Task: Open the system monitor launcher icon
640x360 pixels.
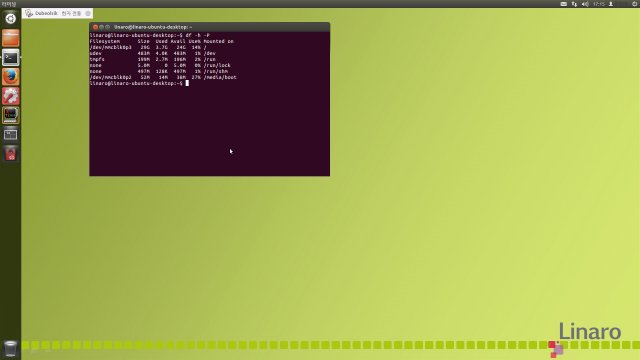Action: pyautogui.click(x=11, y=115)
